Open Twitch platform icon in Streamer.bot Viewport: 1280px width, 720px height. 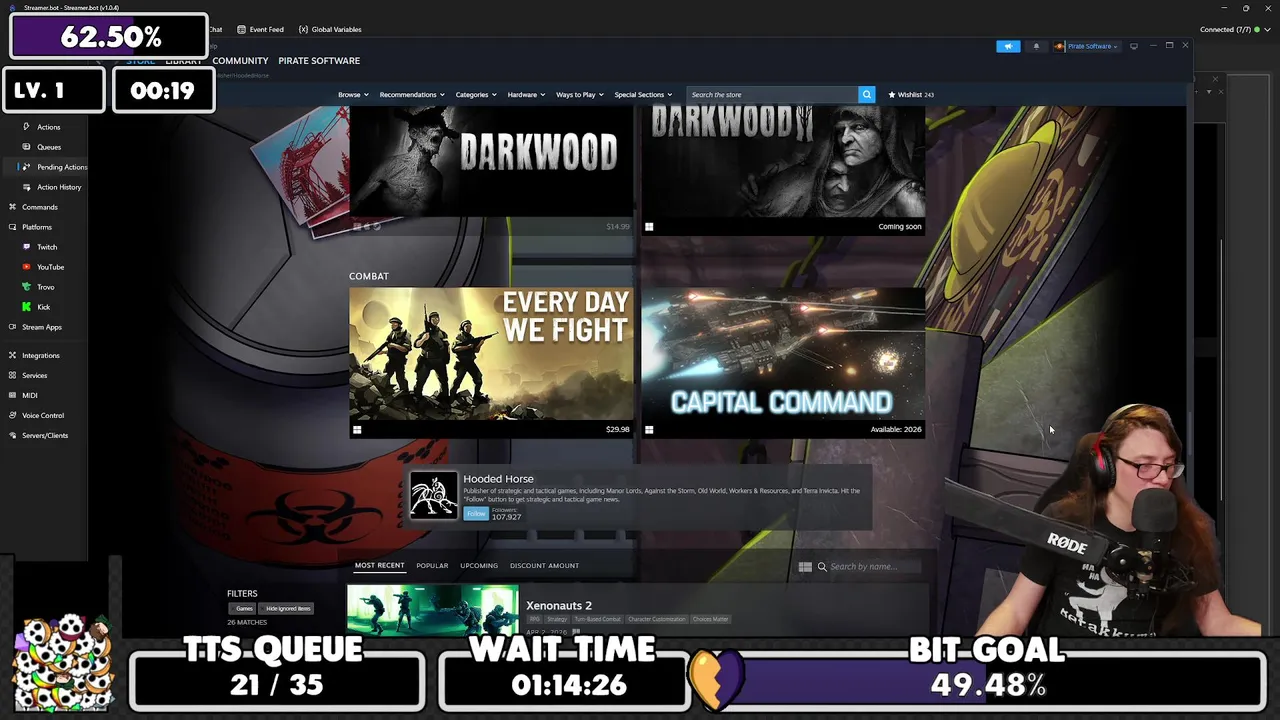click(x=27, y=247)
